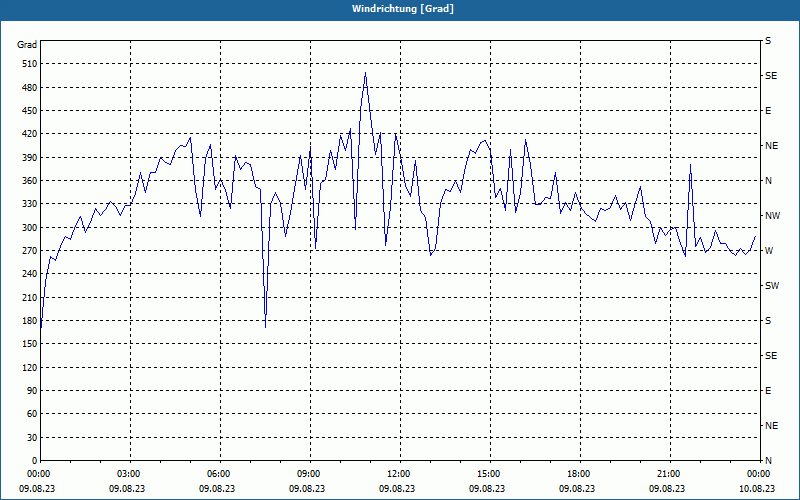Select the 360 y-axis tick label
800x500 pixels.
30,181
